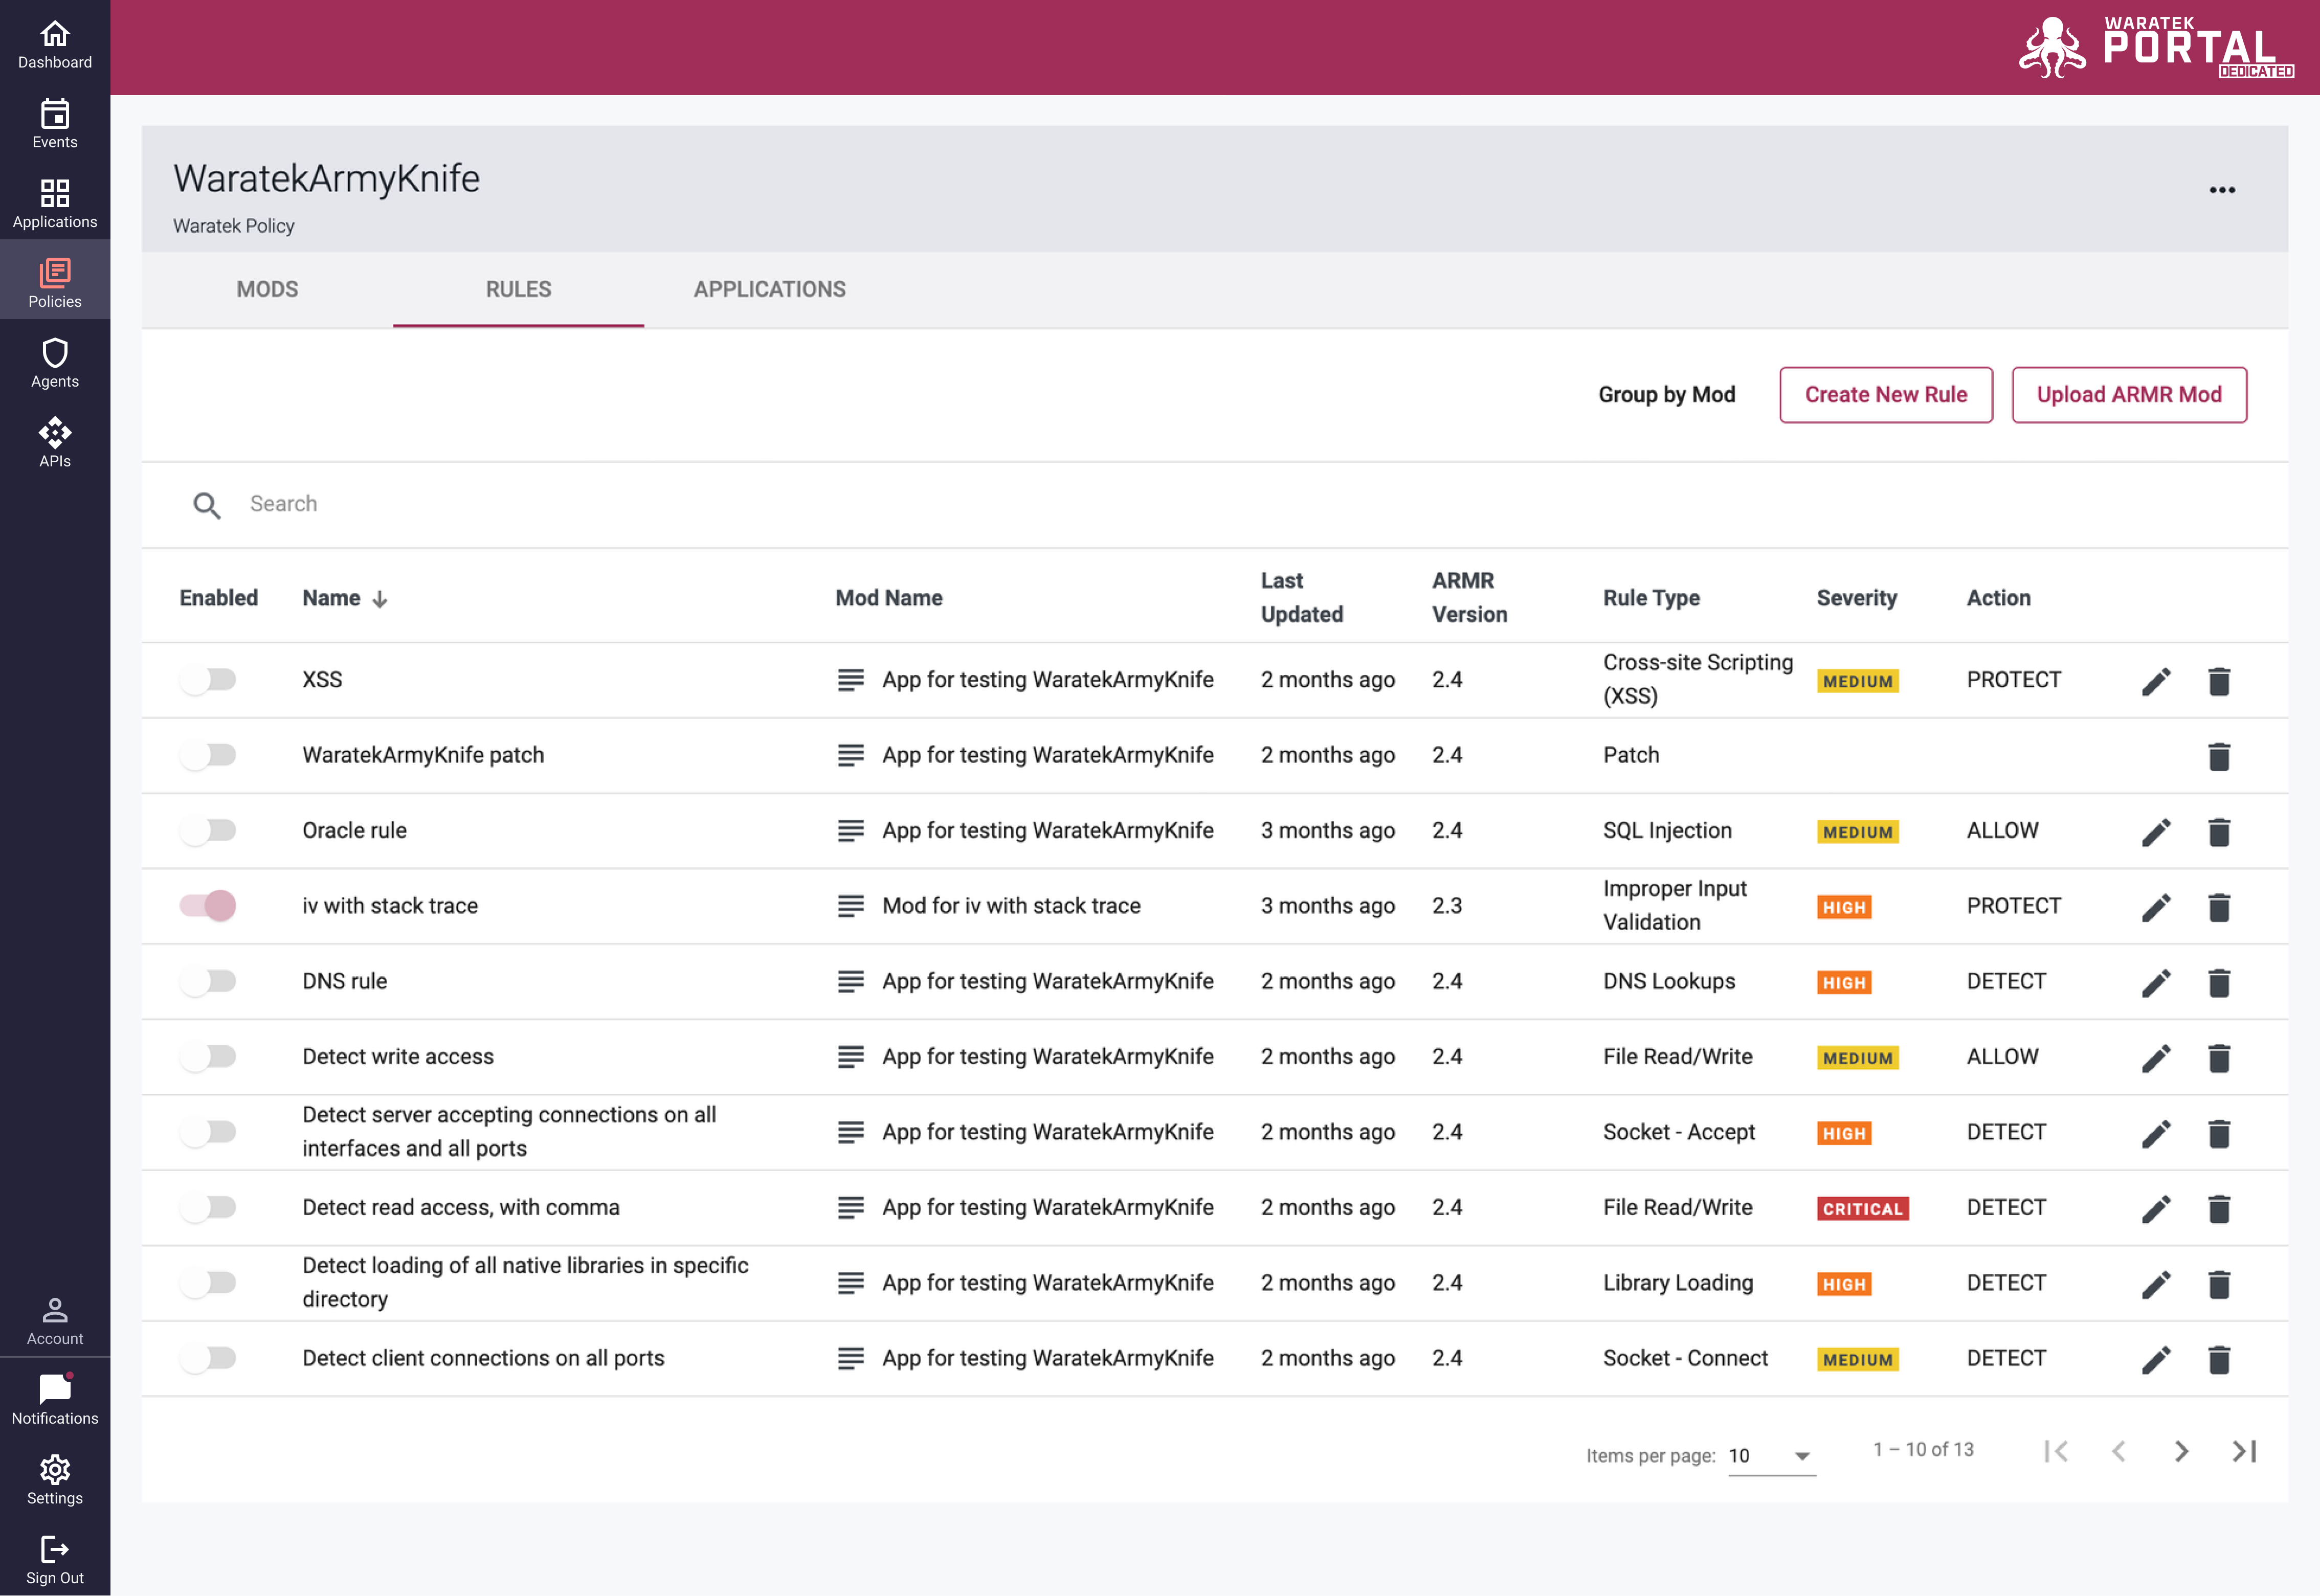The image size is (2320, 1596).
Task: Enable the Detect client connections toggle
Action: tap(208, 1358)
